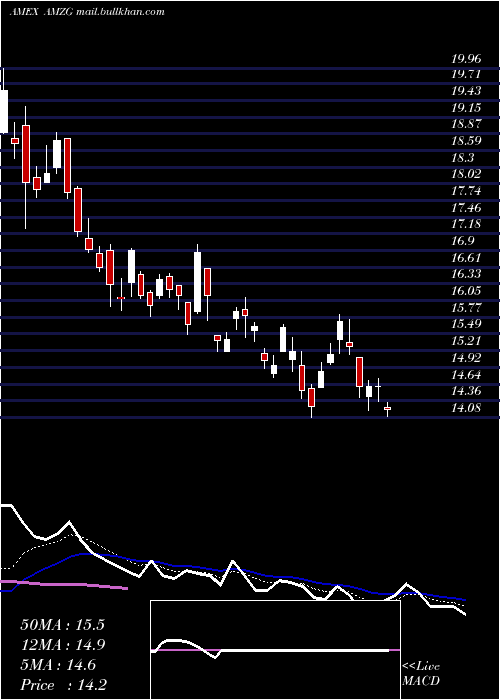Click the 17.74 price axis label
The width and height of the screenshot is (500, 700).
pyautogui.click(x=467, y=191)
